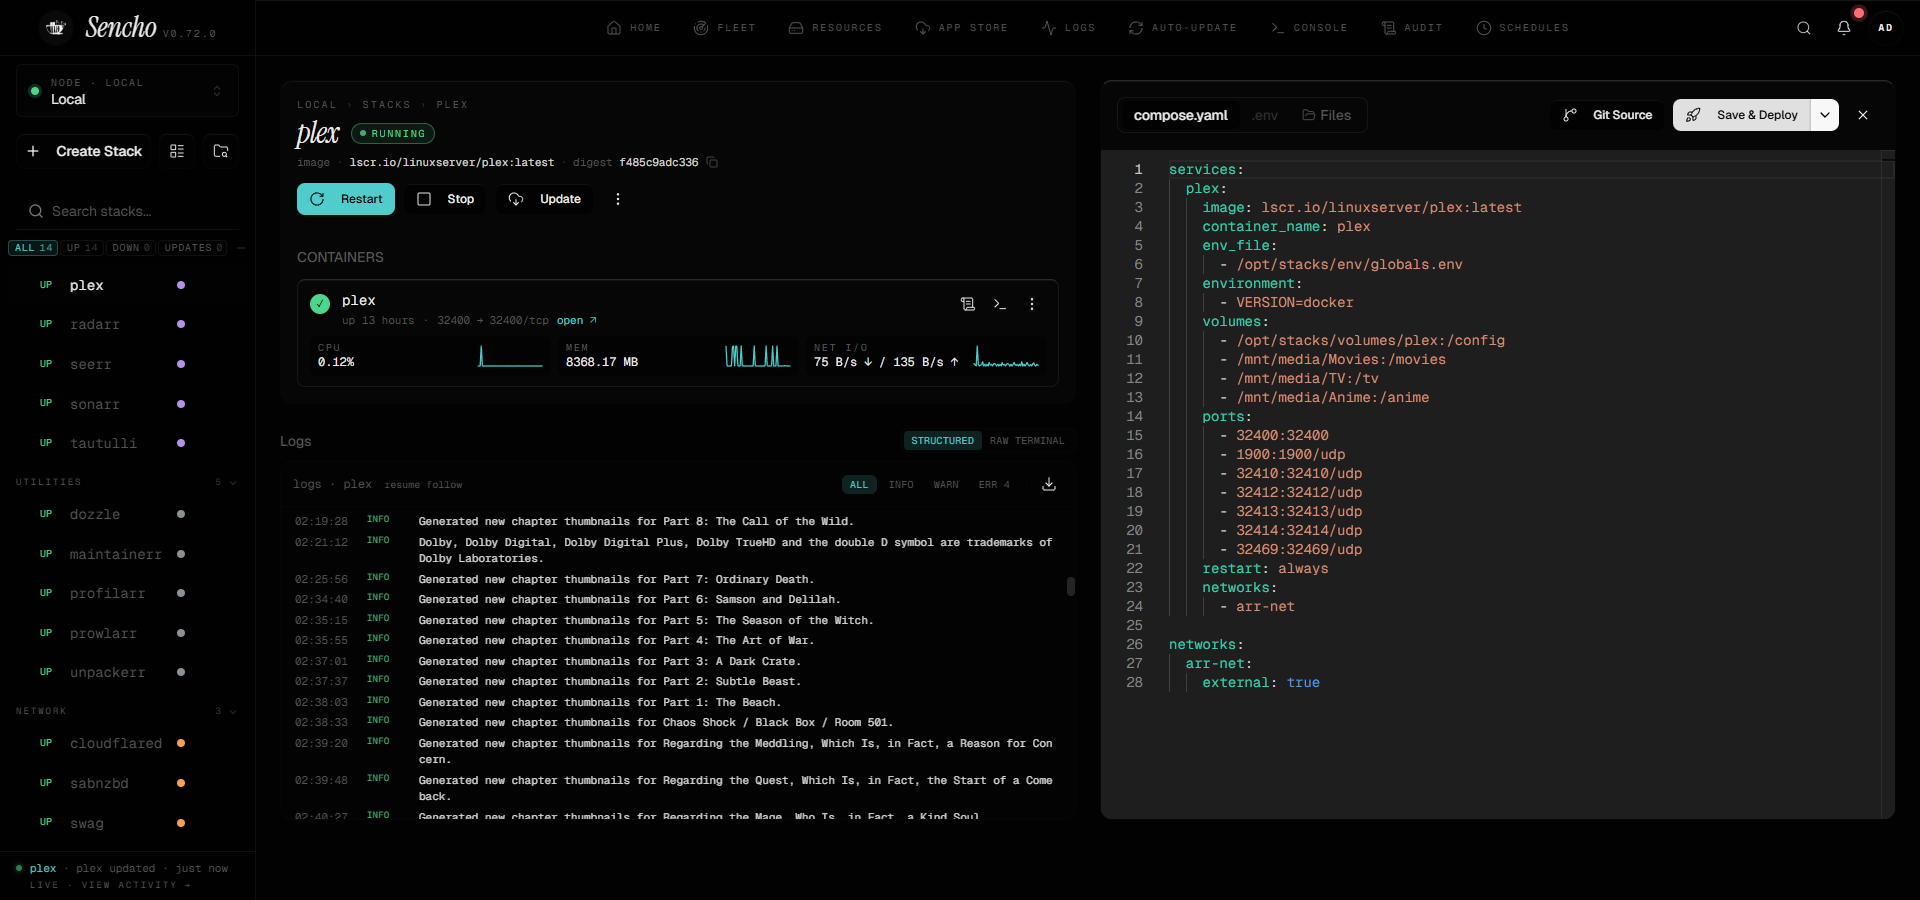Open Git Source settings
The width and height of the screenshot is (1920, 900).
(1608, 115)
